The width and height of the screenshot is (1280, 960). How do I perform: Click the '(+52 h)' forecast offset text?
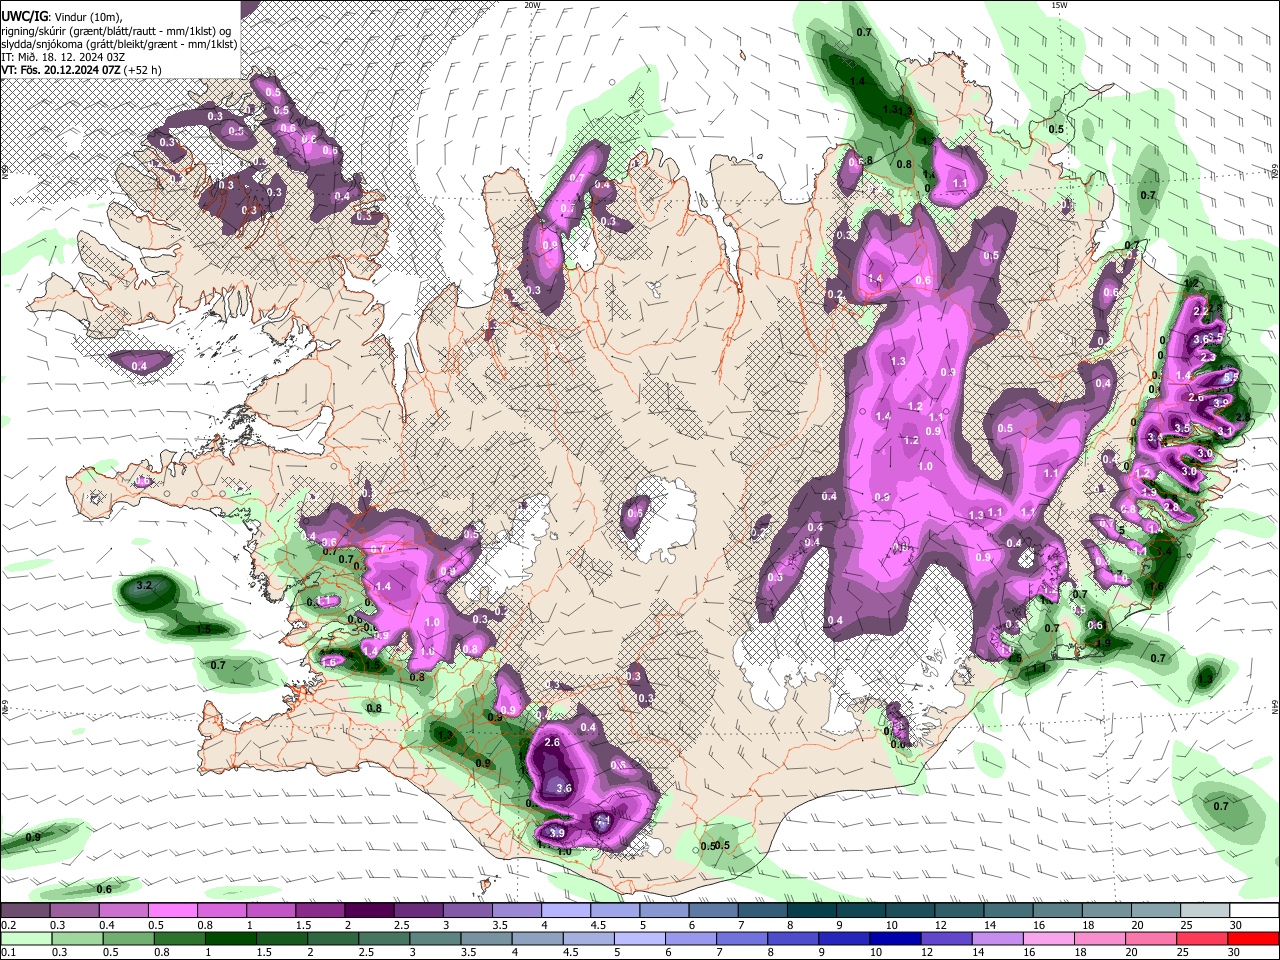[x=141, y=70]
